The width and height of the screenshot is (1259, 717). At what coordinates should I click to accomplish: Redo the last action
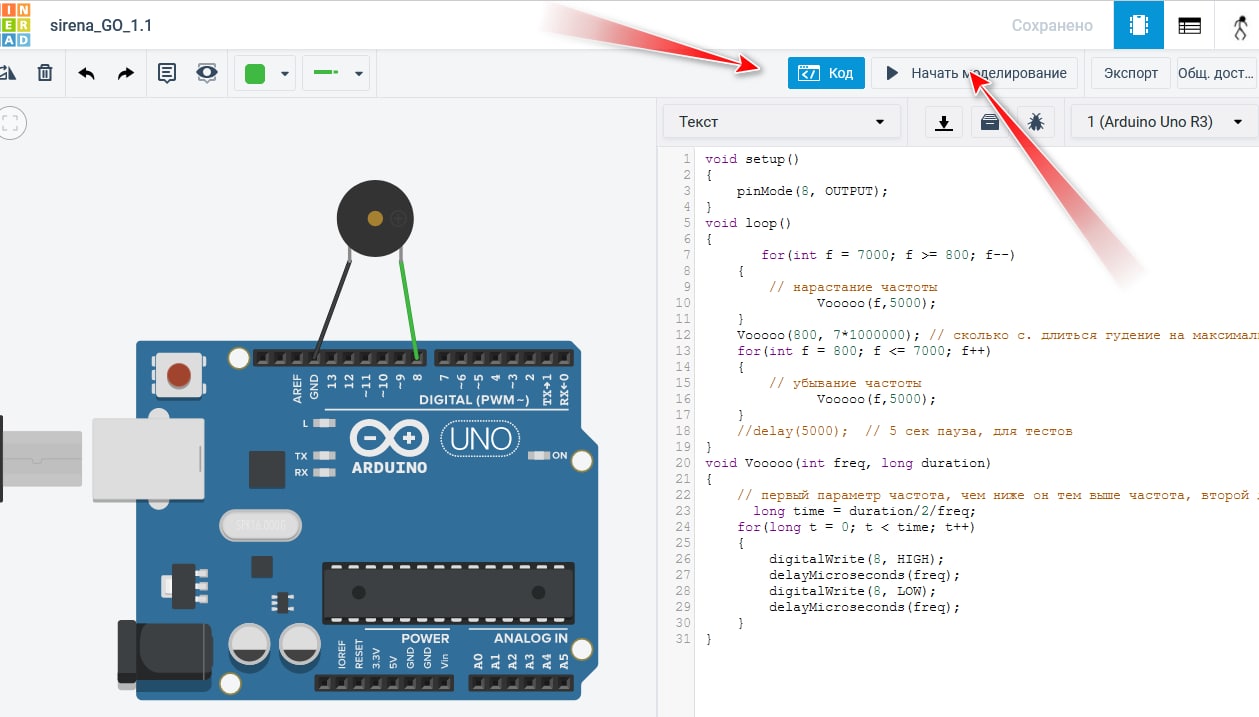(125, 73)
